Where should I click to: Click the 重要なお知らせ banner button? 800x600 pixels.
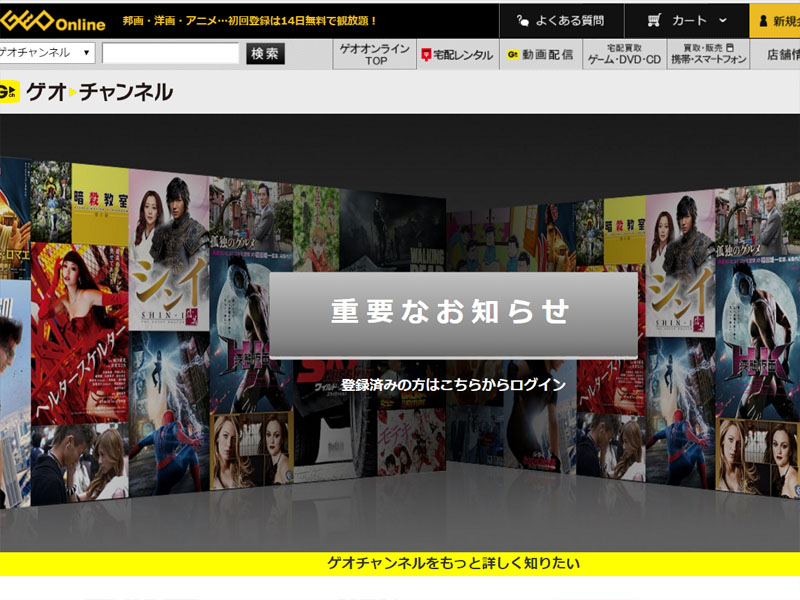(x=454, y=314)
